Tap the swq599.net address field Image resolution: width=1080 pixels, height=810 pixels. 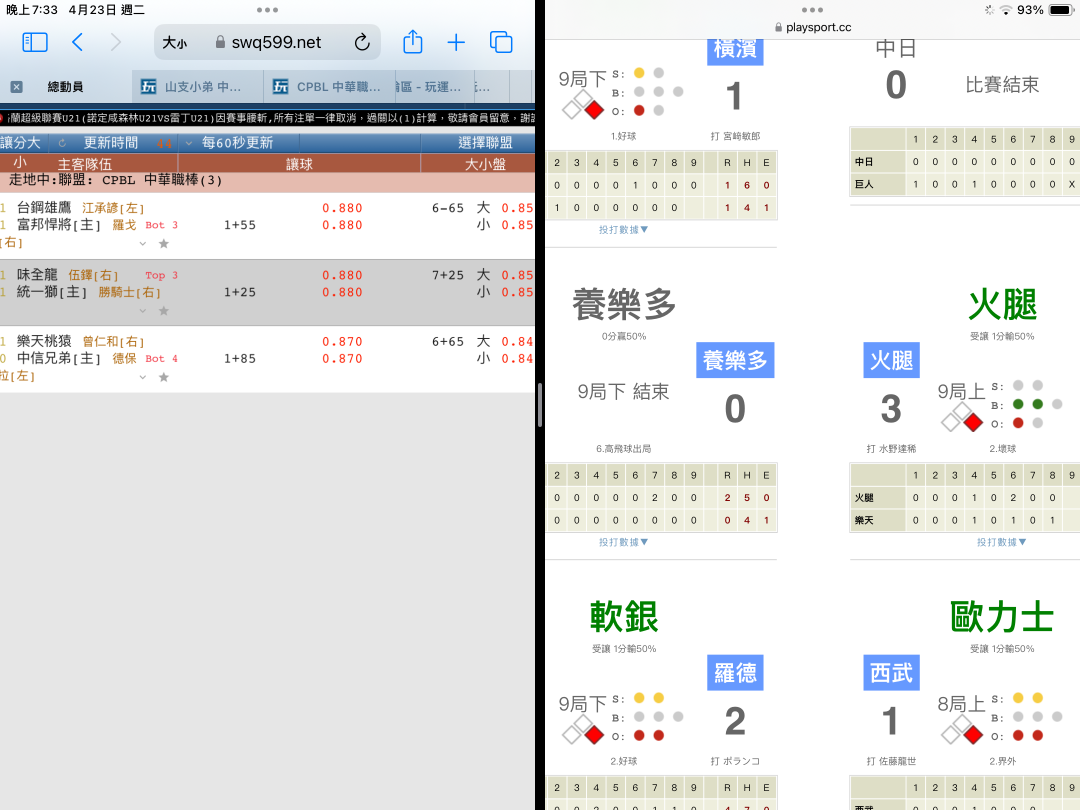tap(267, 43)
